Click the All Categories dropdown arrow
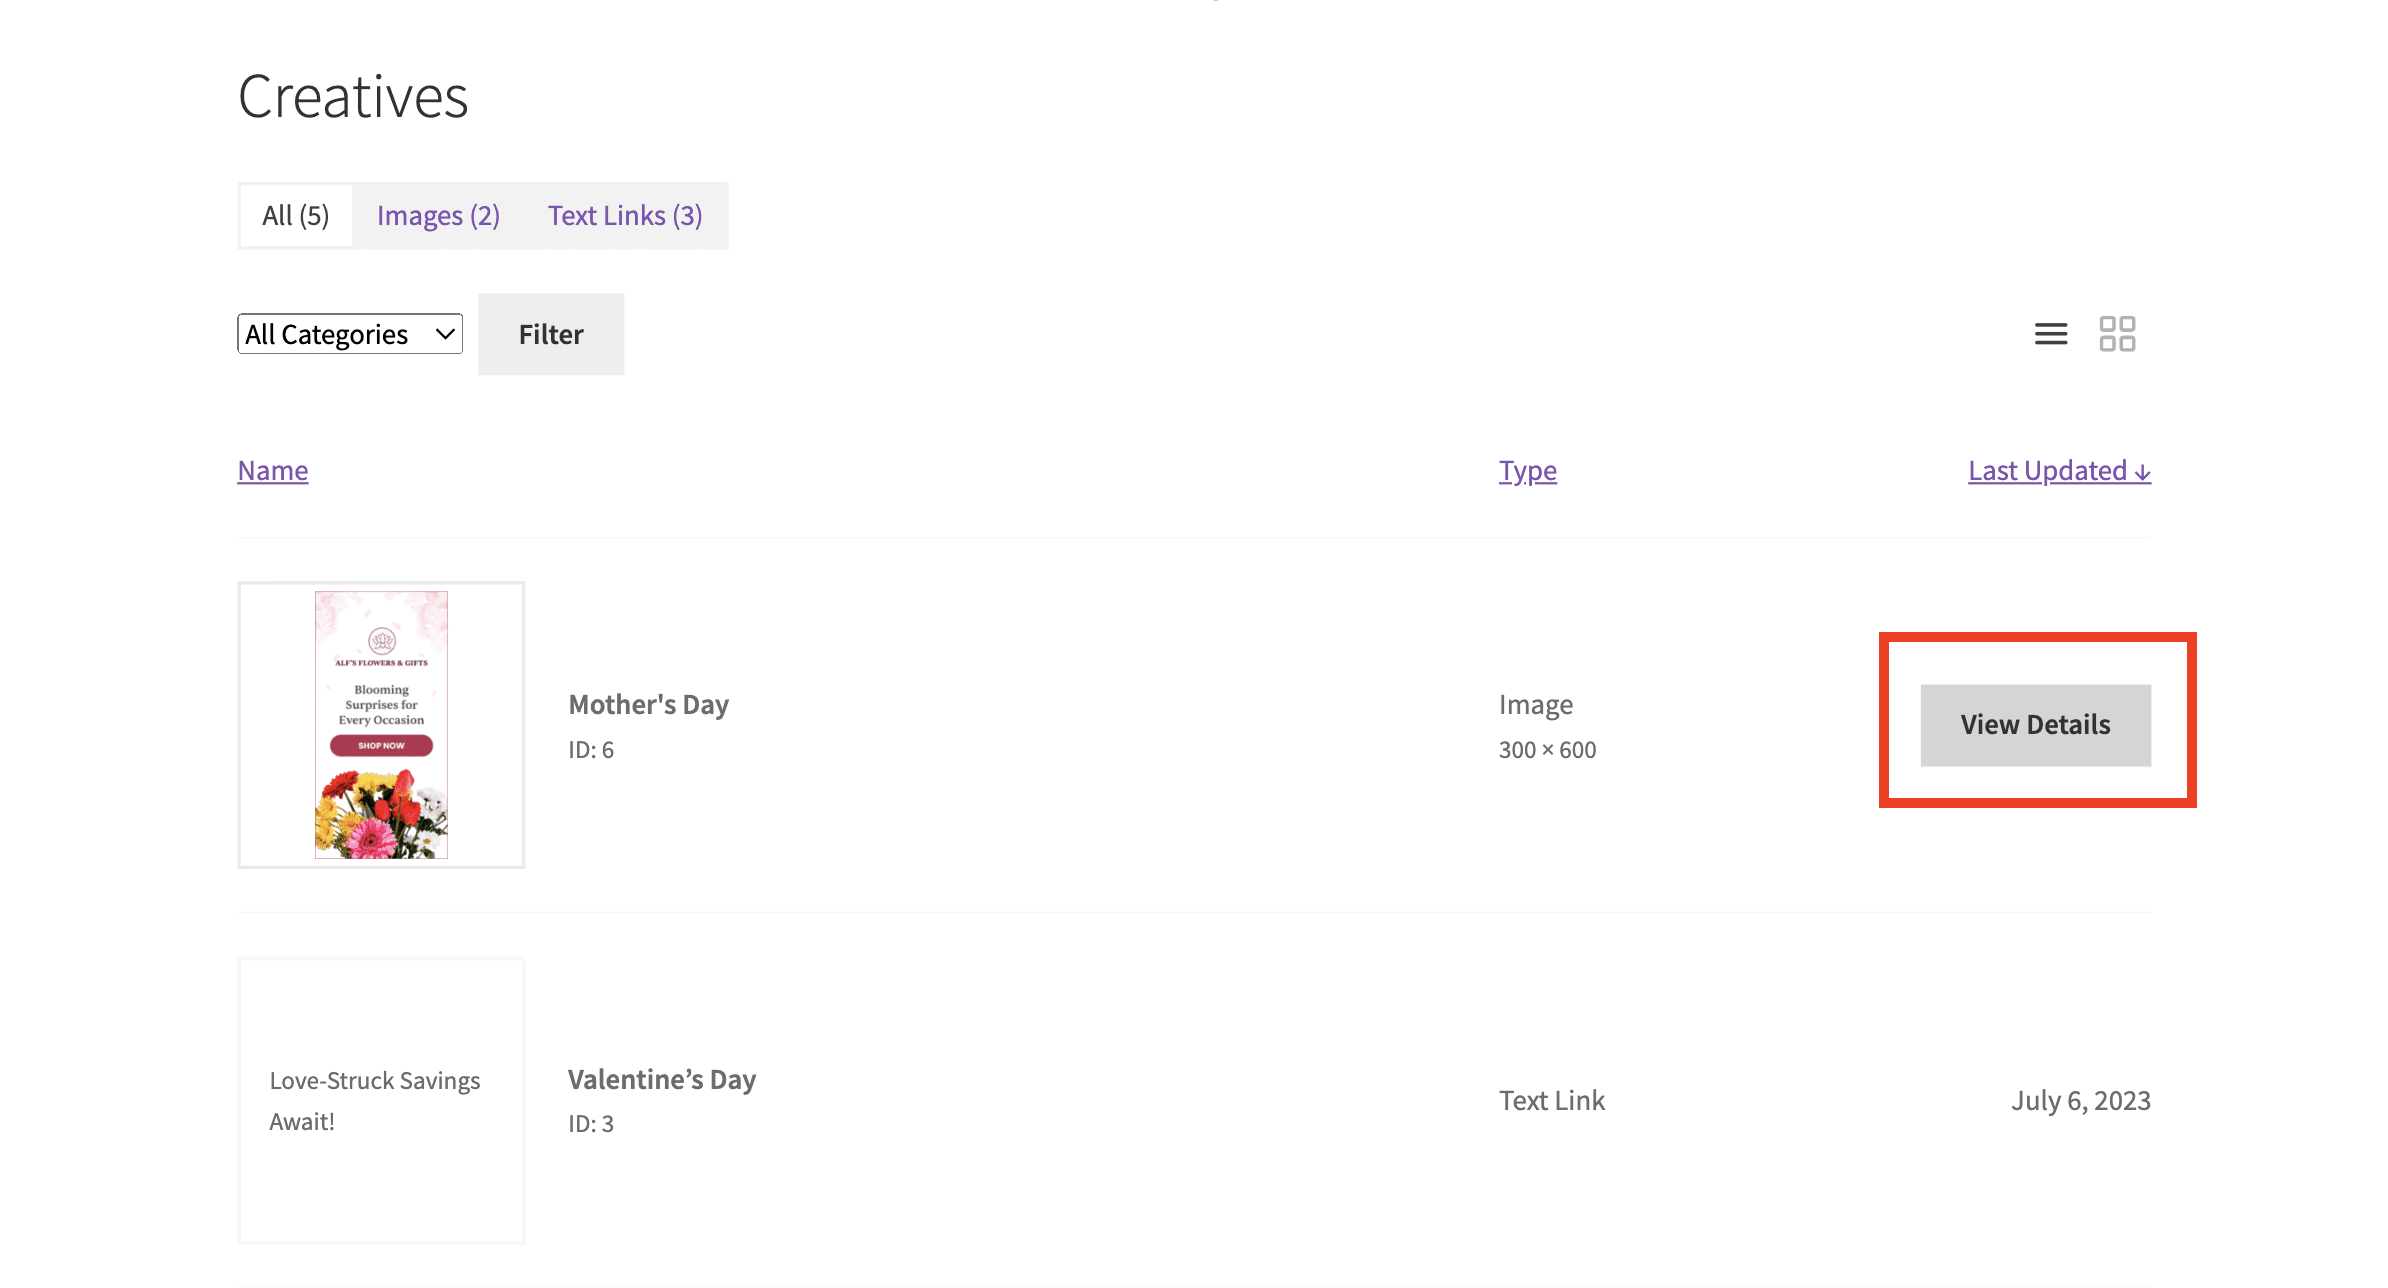 pyautogui.click(x=444, y=333)
